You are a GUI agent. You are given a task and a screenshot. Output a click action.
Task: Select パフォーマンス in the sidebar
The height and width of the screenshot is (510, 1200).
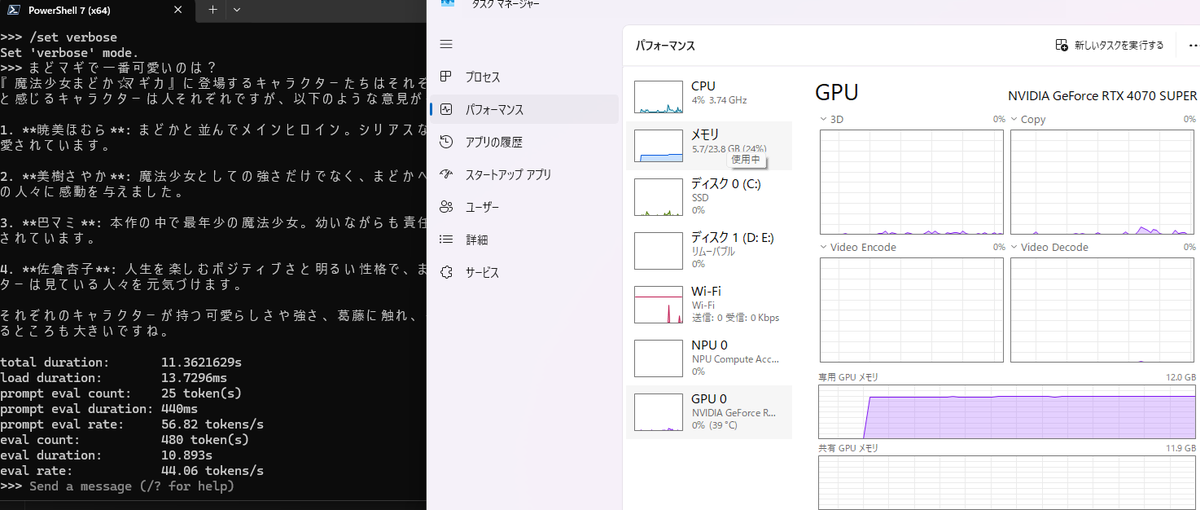click(x=523, y=110)
